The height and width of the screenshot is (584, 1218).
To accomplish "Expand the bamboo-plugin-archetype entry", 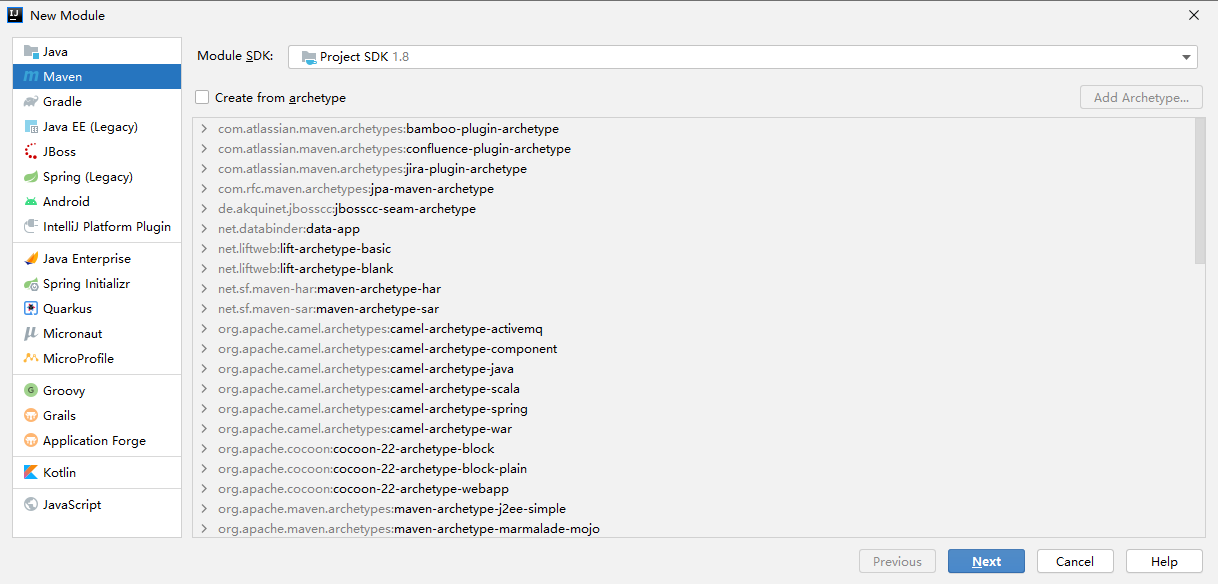I will coord(204,129).
